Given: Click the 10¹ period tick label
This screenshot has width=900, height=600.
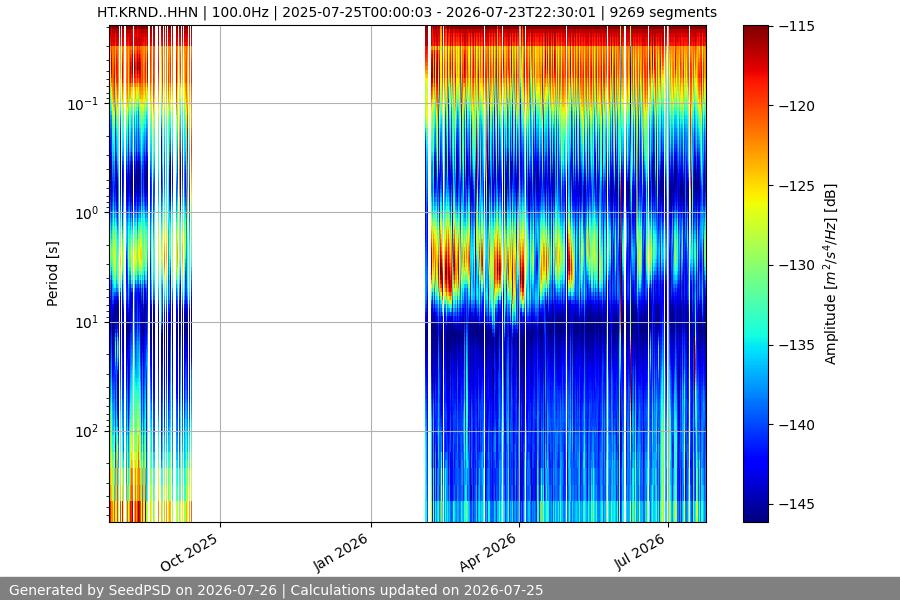Looking at the screenshot, I should pyautogui.click(x=87, y=322).
